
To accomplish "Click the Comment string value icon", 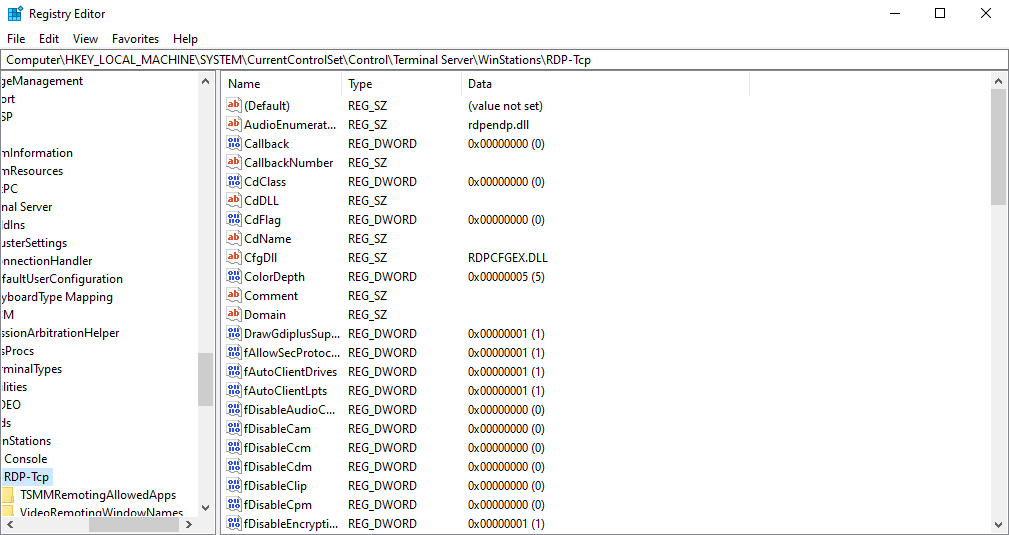I will [234, 296].
